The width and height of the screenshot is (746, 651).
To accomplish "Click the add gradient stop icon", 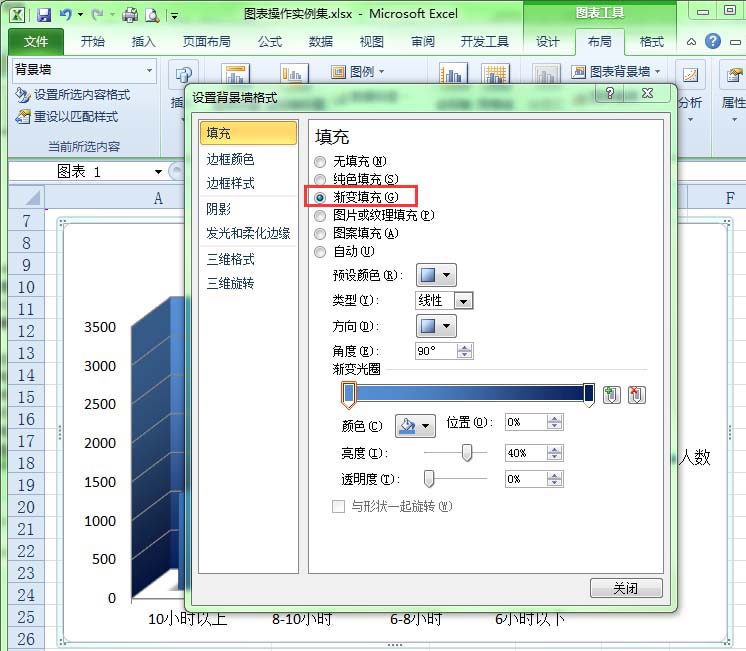I will [x=611, y=395].
